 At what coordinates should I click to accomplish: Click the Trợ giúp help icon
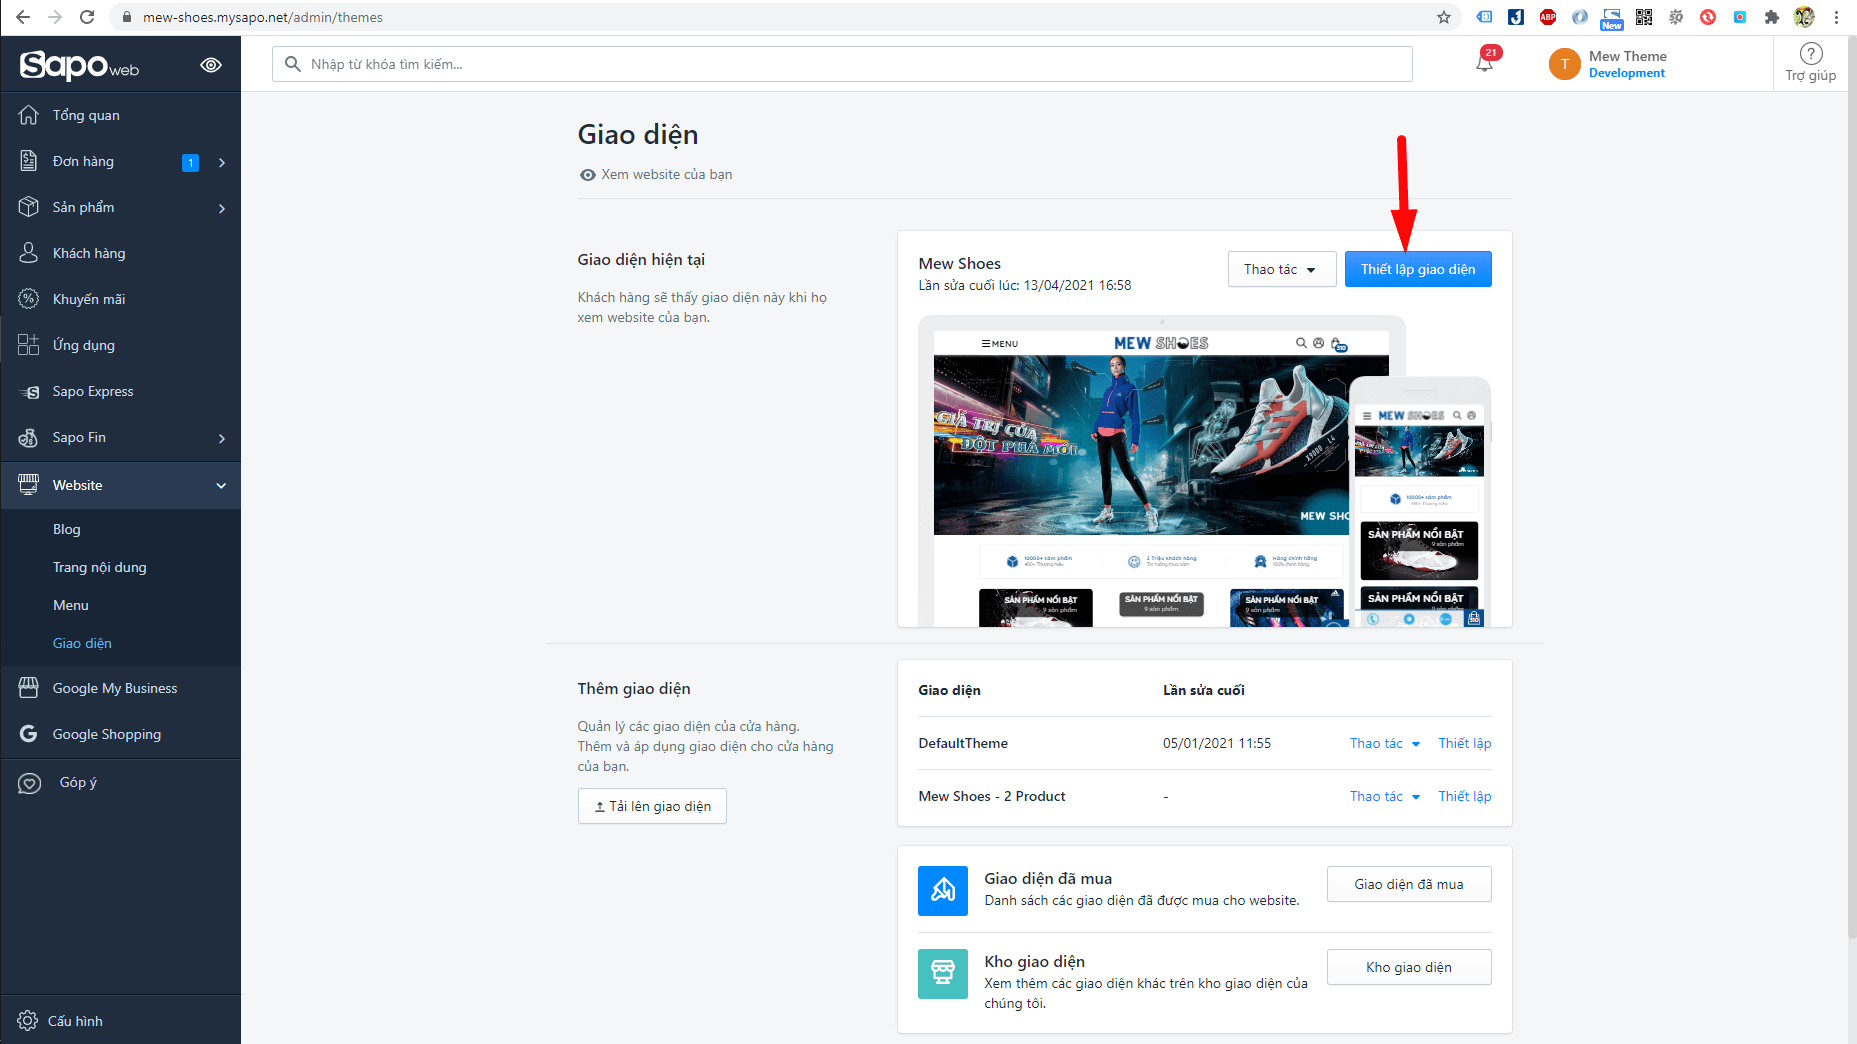click(1811, 54)
